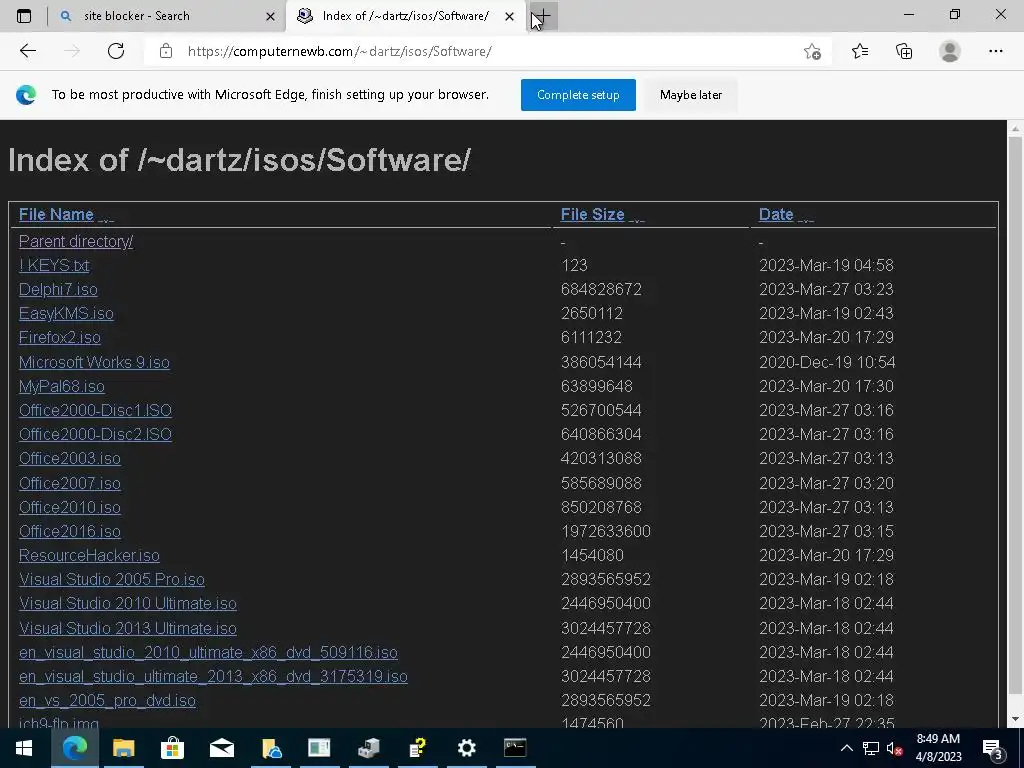Download en_visual_studio_2010_ultimate_x86_dvd_509116.iso

pos(208,652)
